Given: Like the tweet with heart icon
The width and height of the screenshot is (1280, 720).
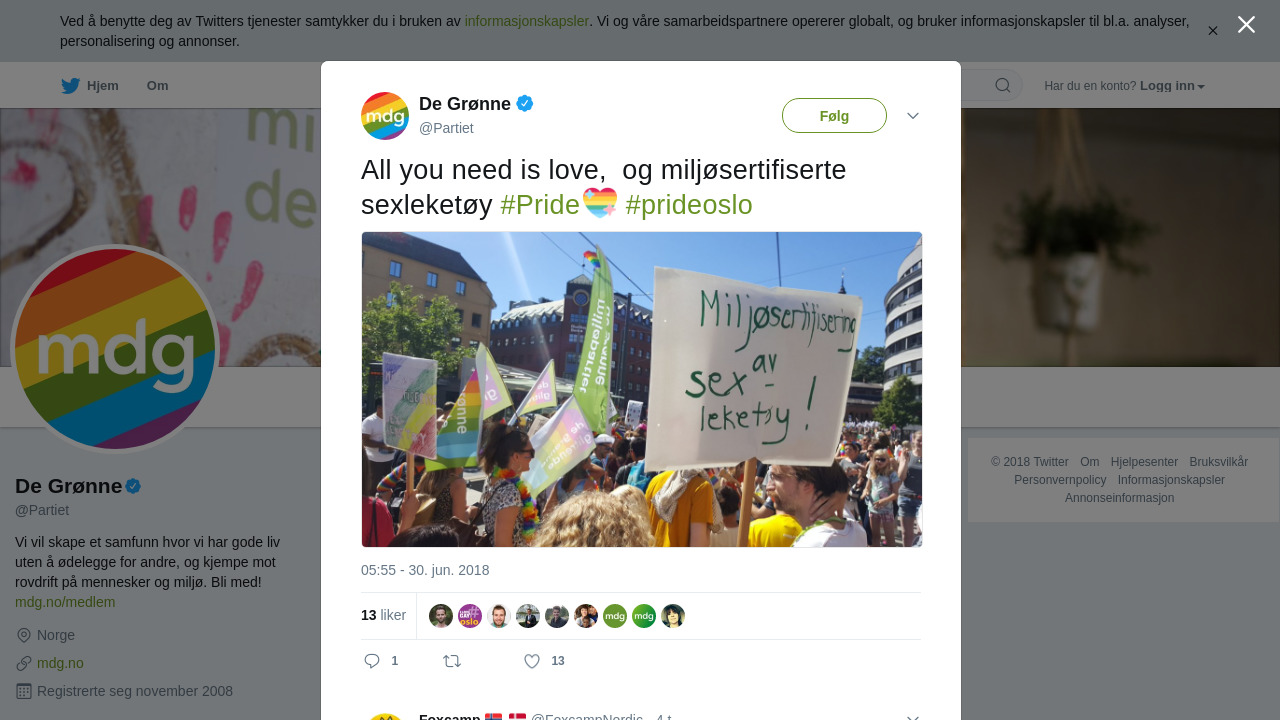Looking at the screenshot, I should click(532, 661).
